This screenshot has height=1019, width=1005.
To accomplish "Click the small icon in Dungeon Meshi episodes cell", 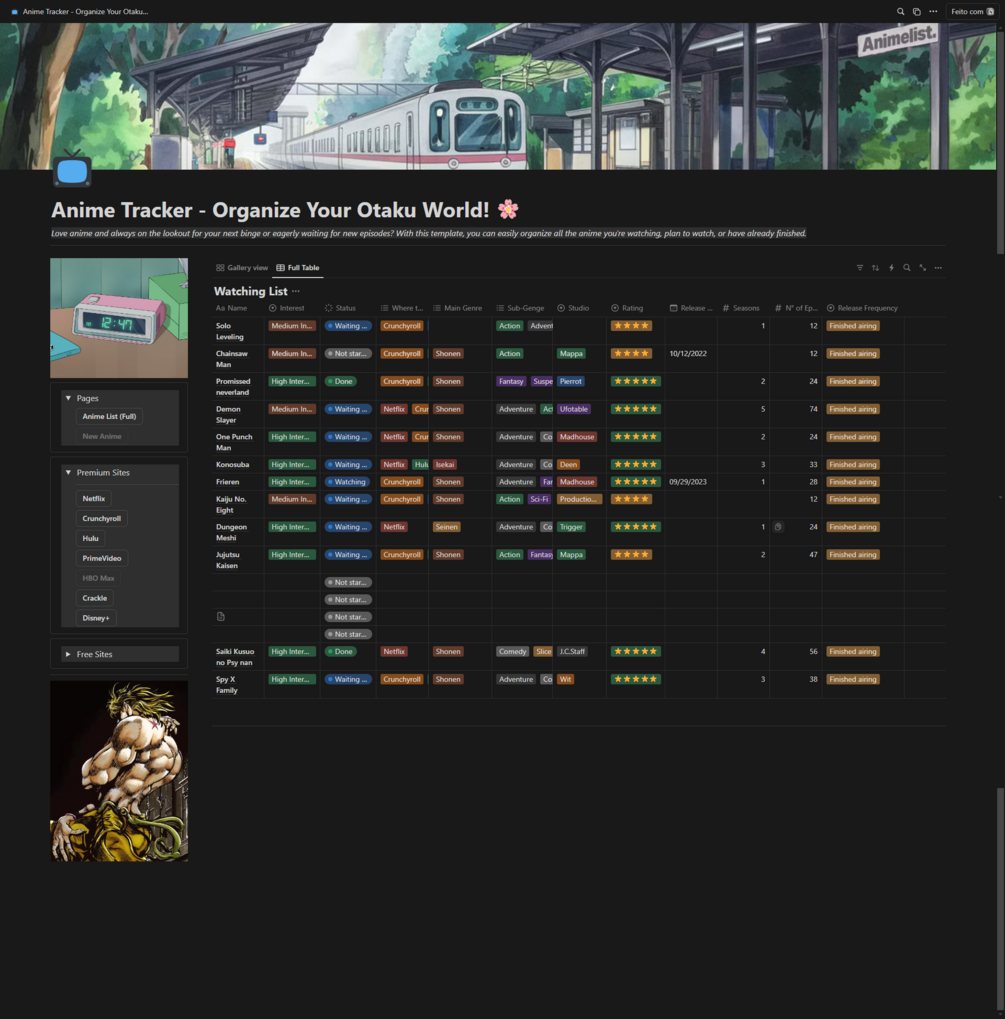I will click(778, 527).
